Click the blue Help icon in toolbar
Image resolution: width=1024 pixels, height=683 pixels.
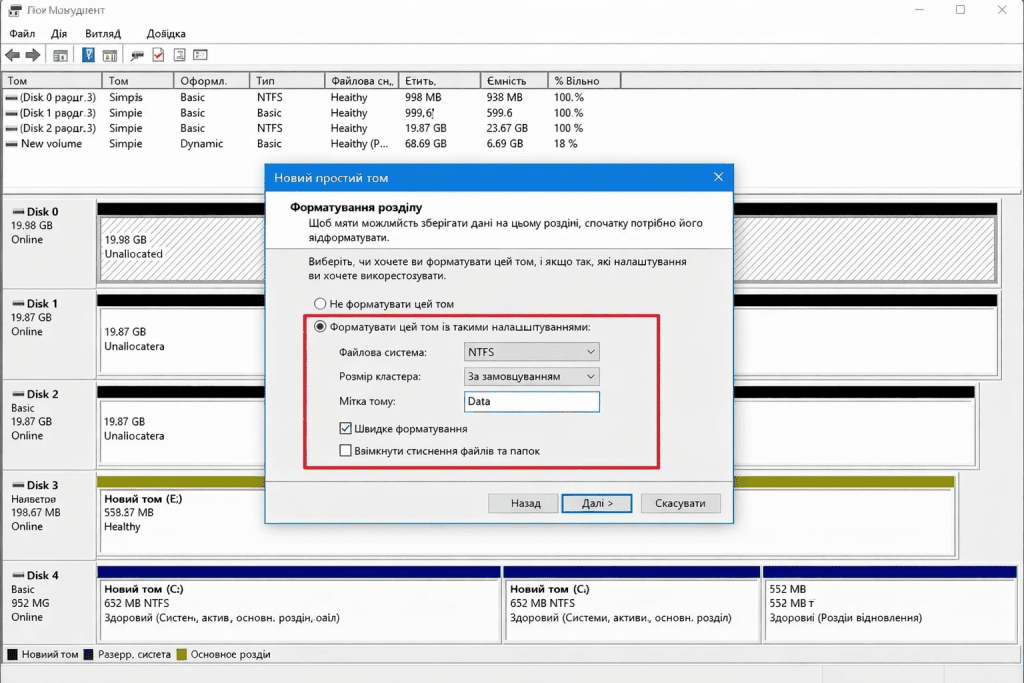point(89,55)
